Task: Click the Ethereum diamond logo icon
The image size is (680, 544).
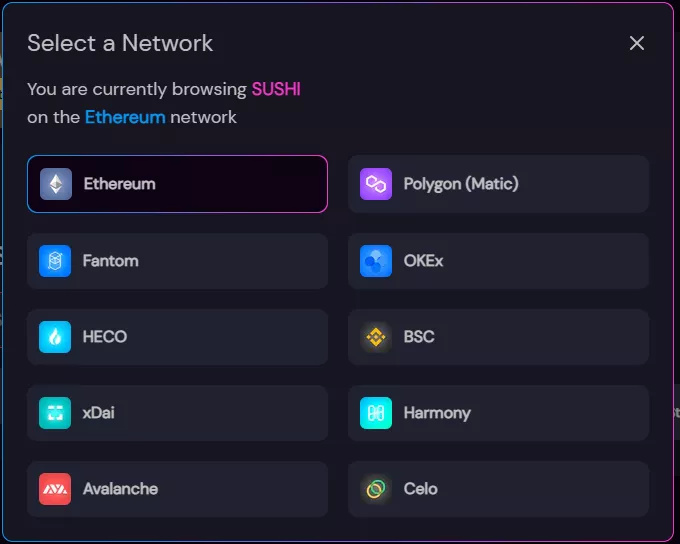Action: click(56, 184)
